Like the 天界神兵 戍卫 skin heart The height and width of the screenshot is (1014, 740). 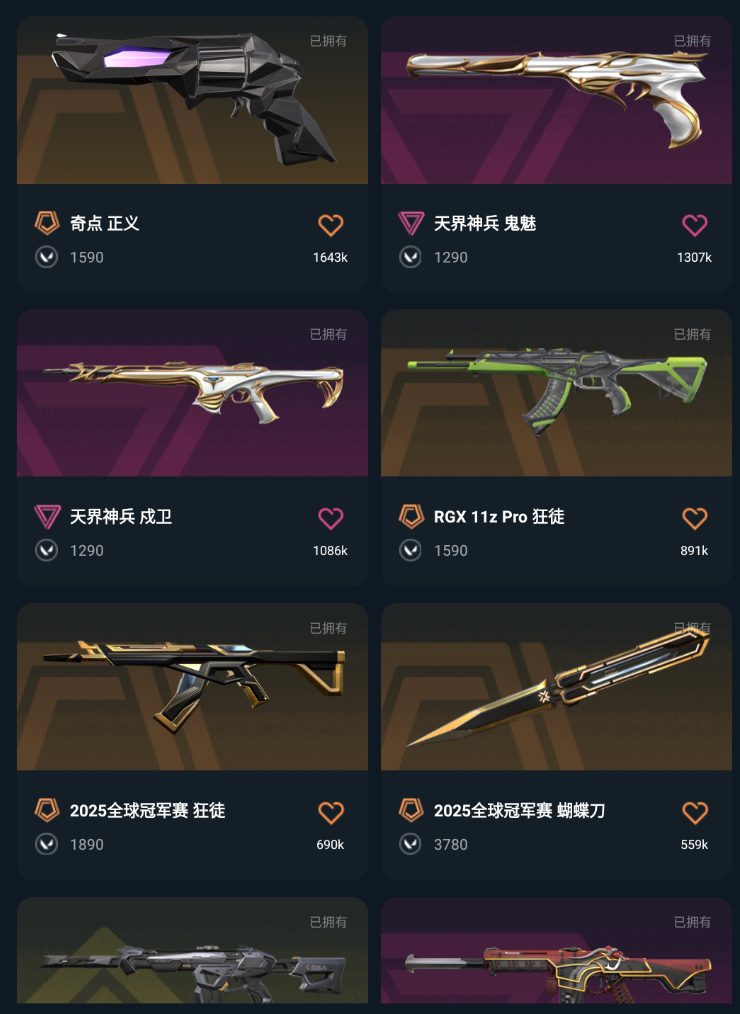point(331,518)
